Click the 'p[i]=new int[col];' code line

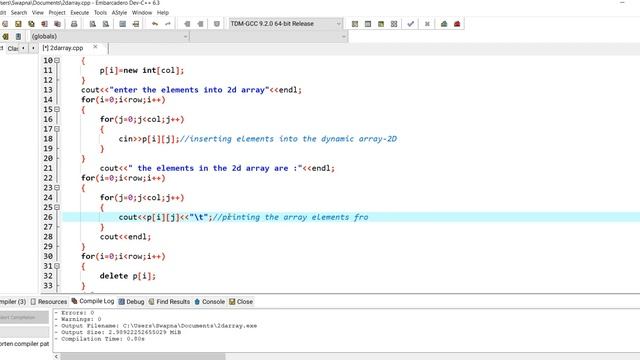click(x=142, y=70)
